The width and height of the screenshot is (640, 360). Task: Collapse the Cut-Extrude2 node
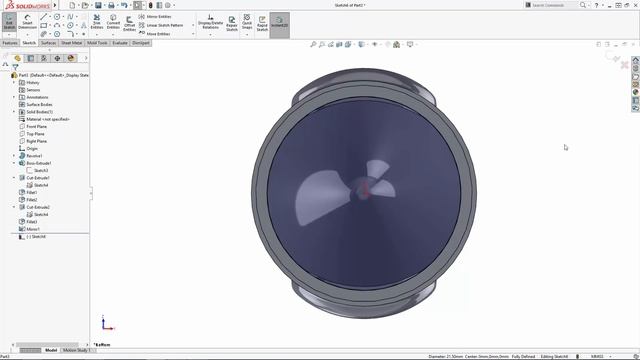(x=14, y=207)
